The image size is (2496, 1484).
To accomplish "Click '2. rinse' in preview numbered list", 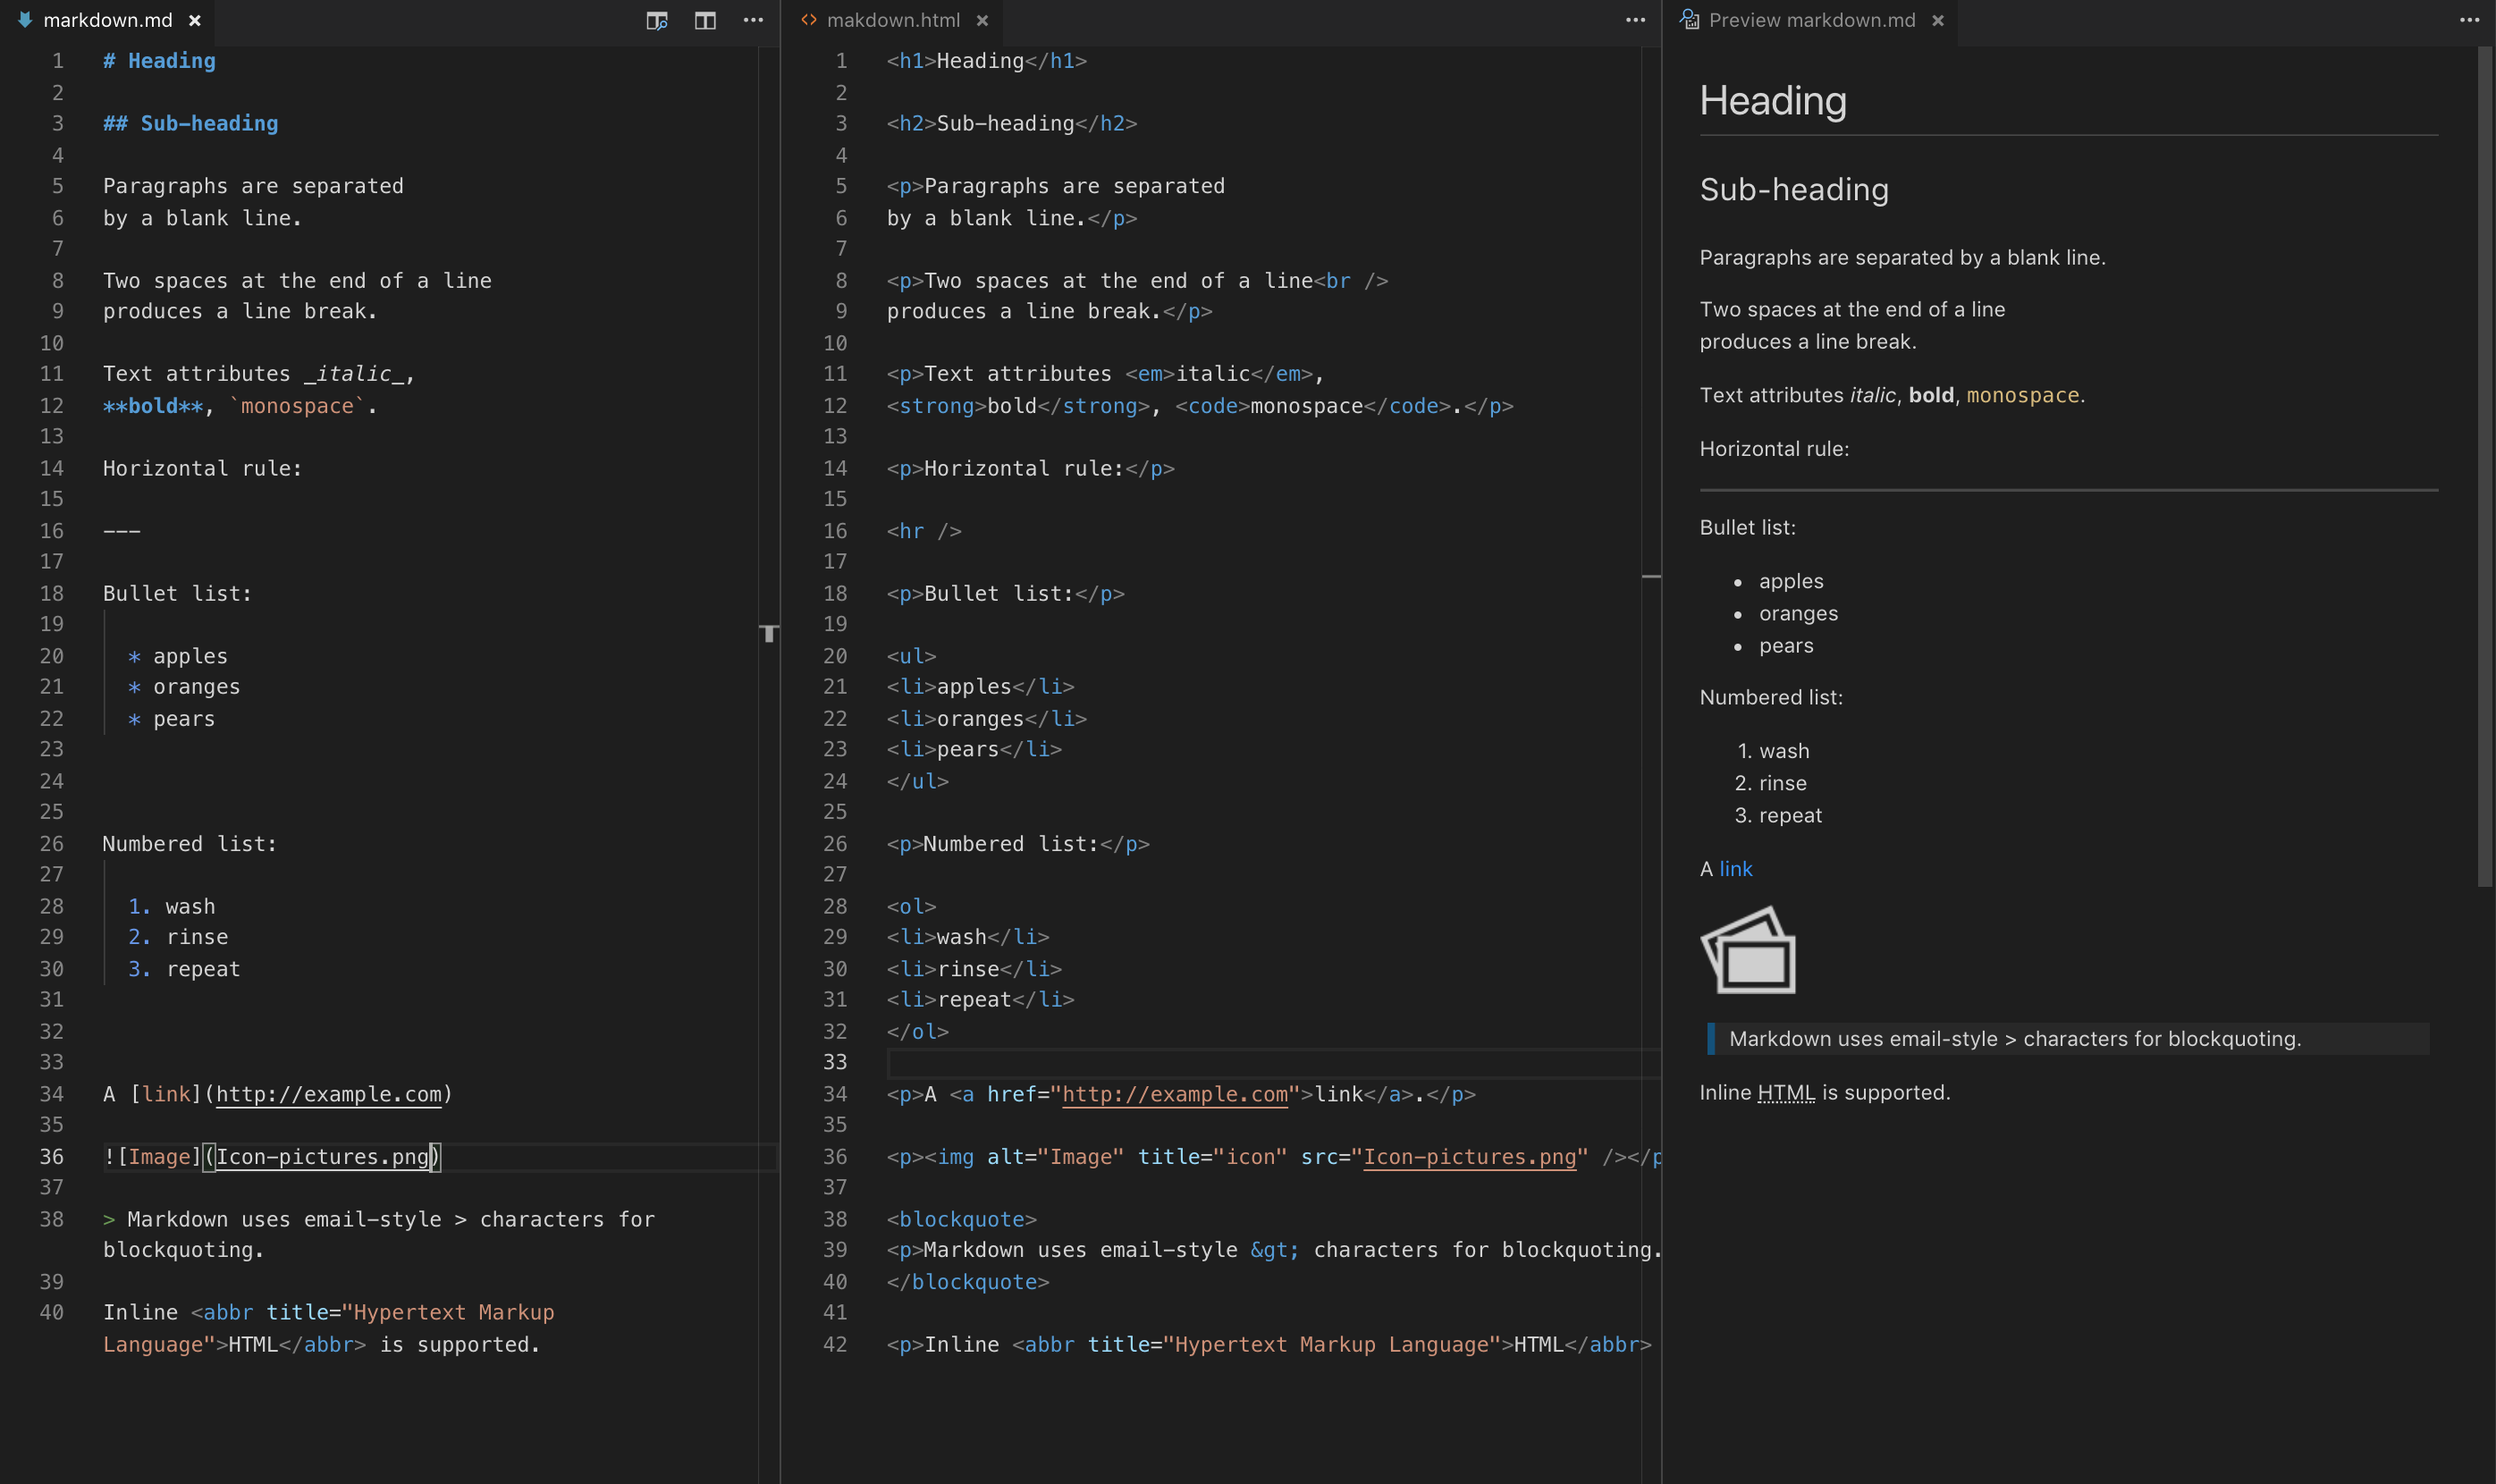I will (1771, 783).
